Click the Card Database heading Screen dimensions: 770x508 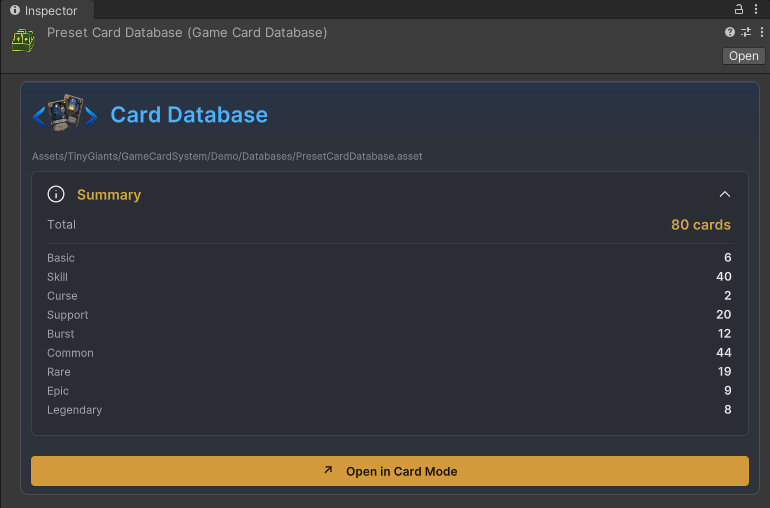click(x=189, y=115)
